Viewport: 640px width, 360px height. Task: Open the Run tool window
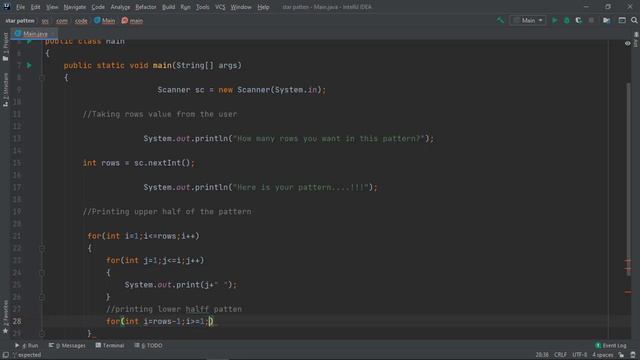coord(27,346)
